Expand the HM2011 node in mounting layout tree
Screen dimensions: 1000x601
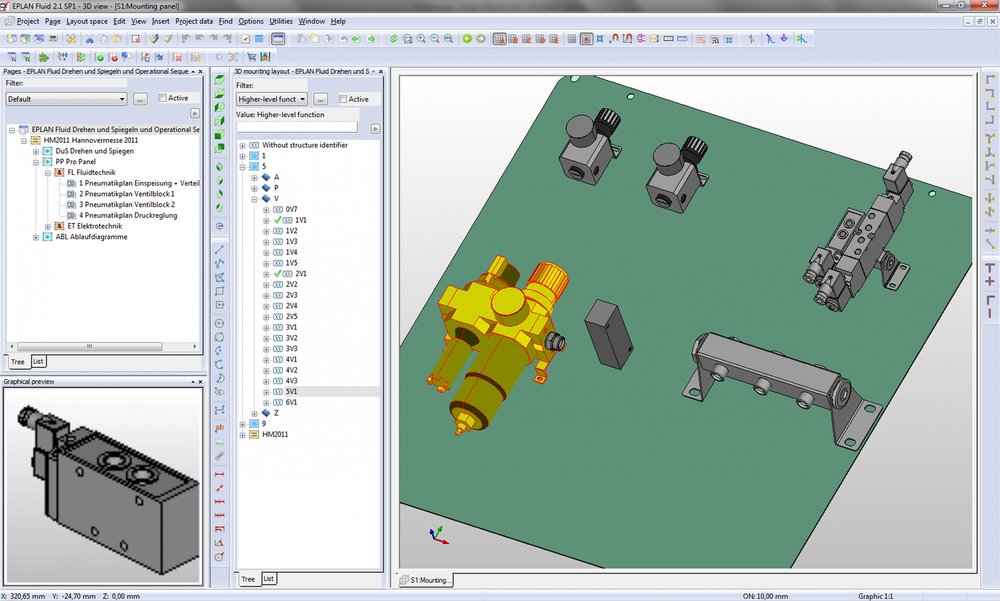pos(241,434)
